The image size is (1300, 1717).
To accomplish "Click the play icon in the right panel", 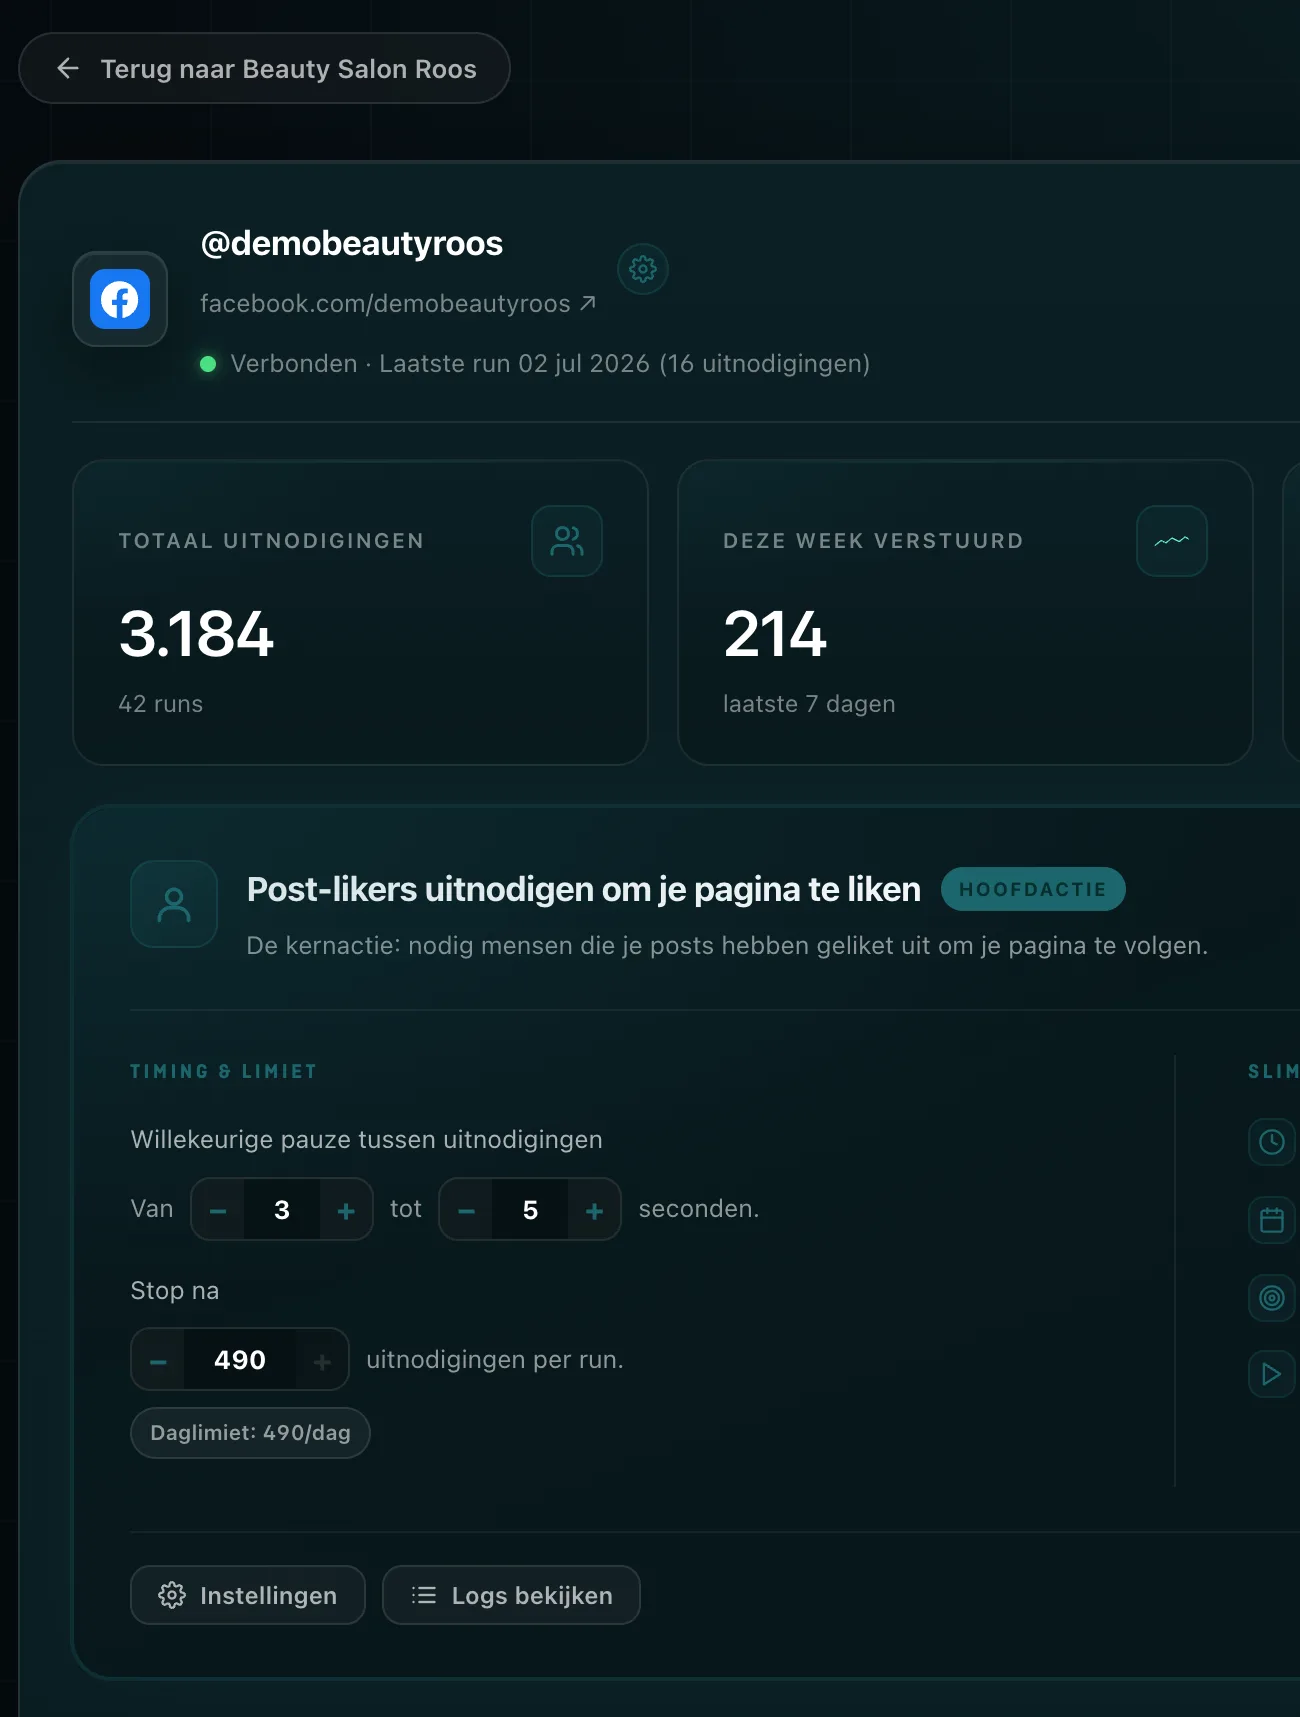I will 1272,1374.
